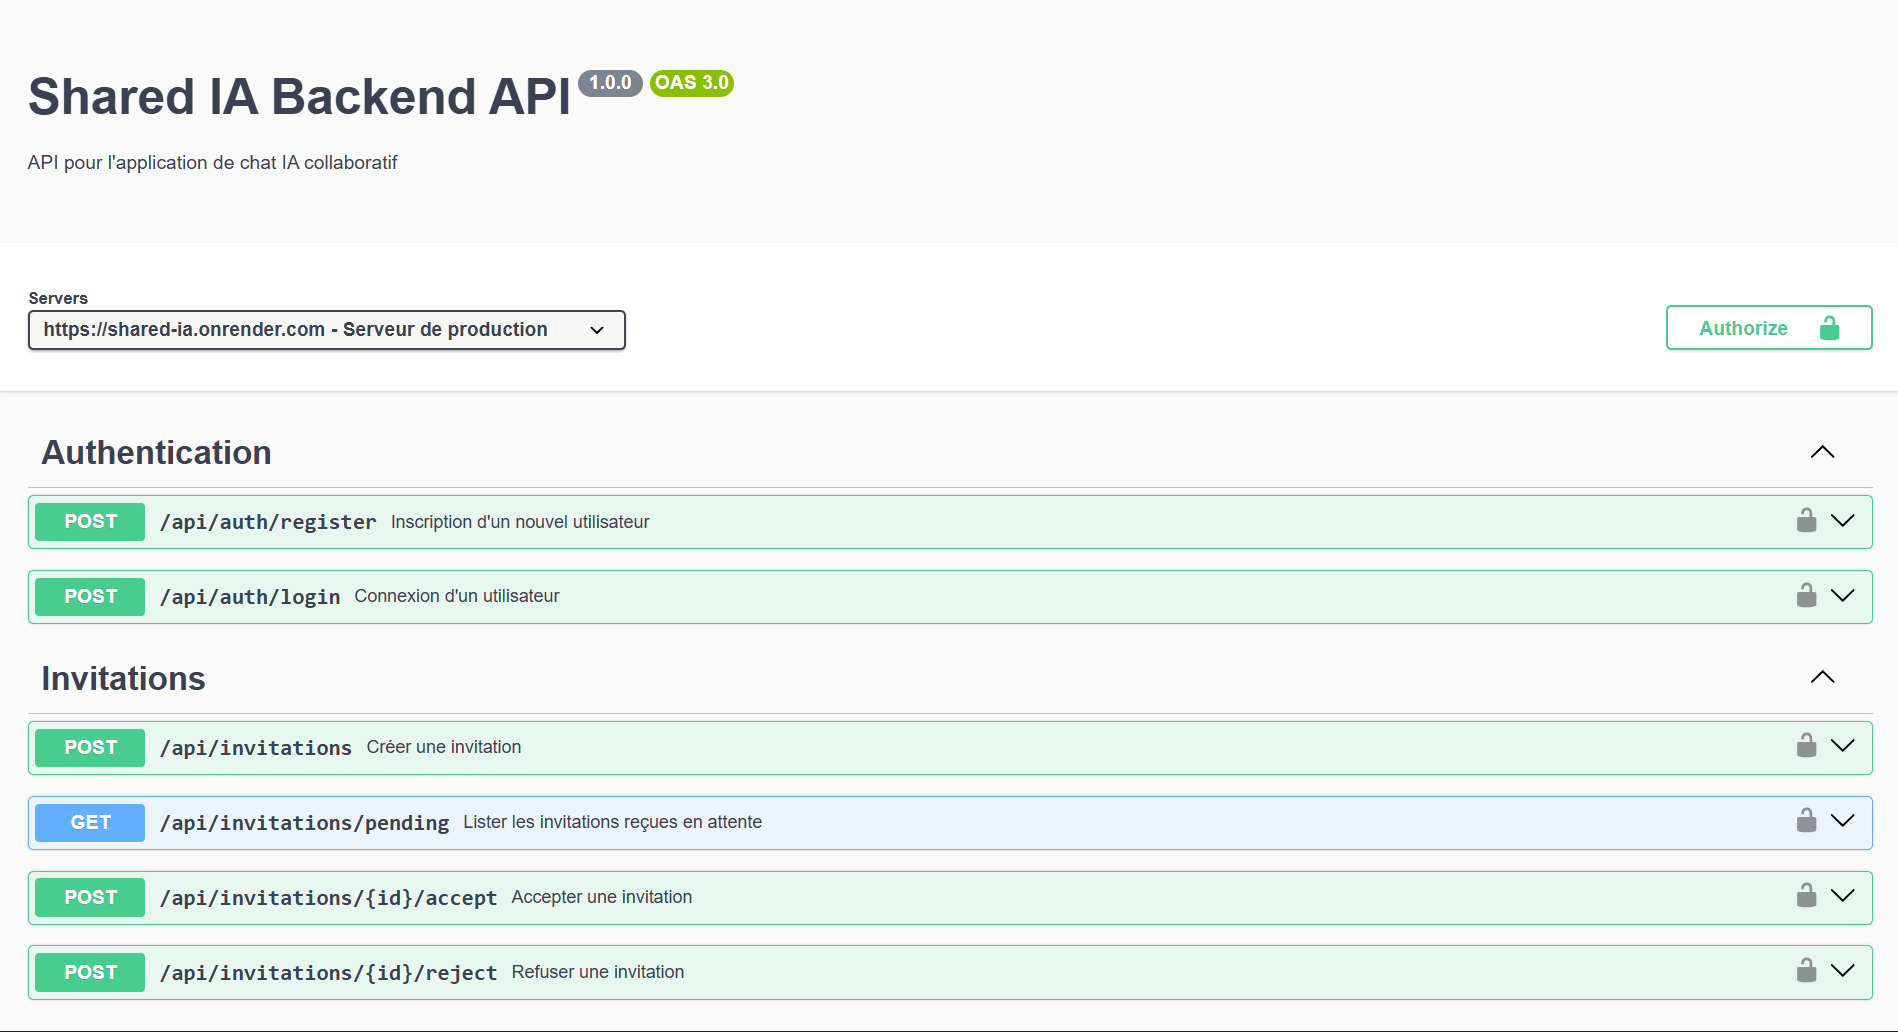
Task: Click the OAS 3.0 badge
Action: pos(691,83)
